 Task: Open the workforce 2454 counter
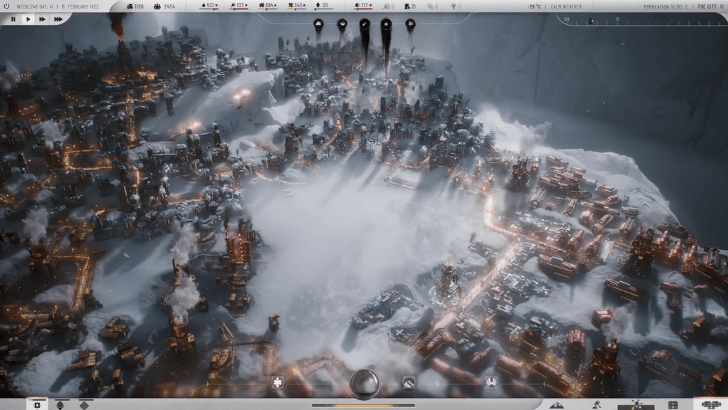point(165,7)
